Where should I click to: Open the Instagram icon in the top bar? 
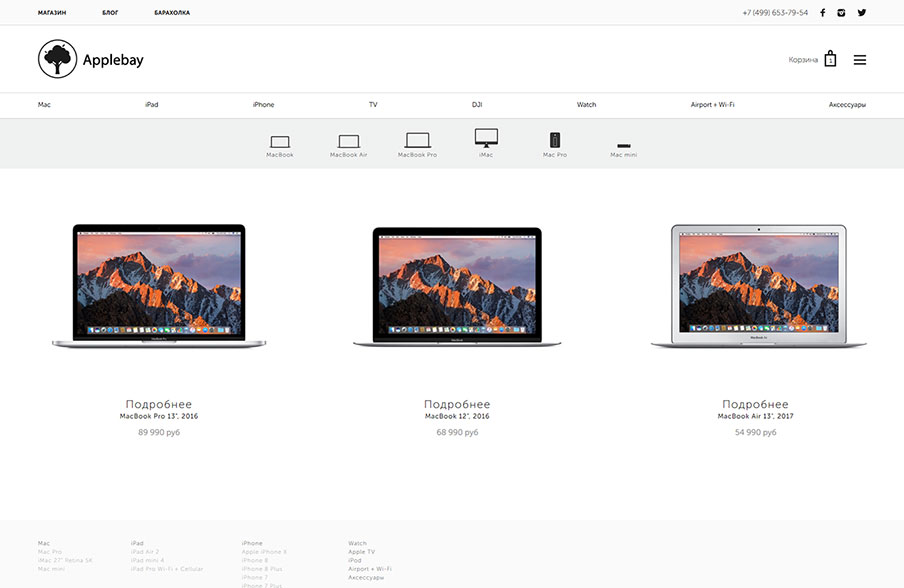(x=841, y=13)
